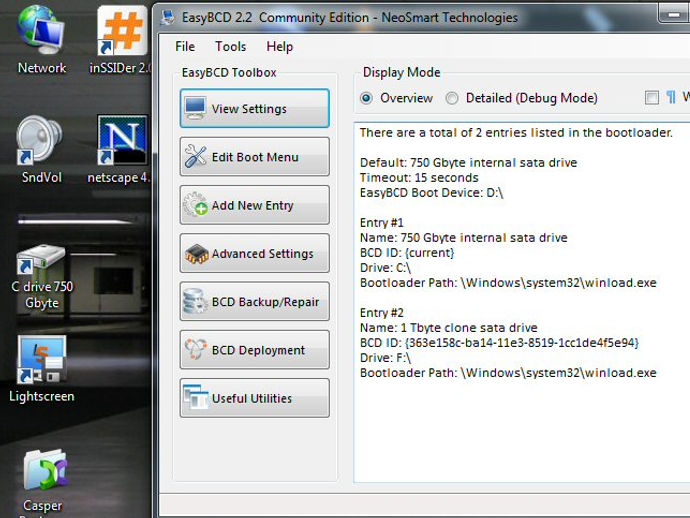This screenshot has width=690, height=518.
Task: Click the 'Timeout: 15 seconds' line
Action: pyautogui.click(x=419, y=178)
